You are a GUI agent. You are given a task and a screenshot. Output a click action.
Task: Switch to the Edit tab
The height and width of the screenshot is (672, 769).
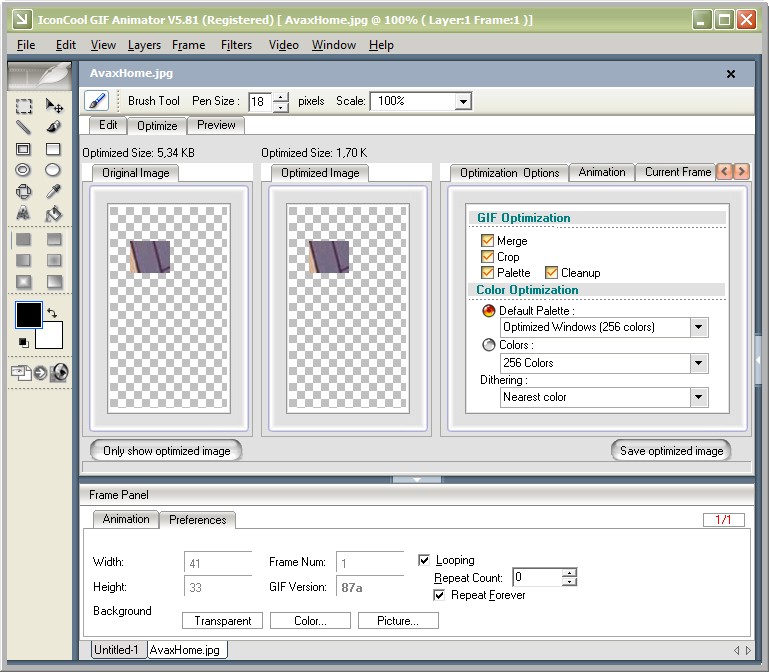point(108,125)
